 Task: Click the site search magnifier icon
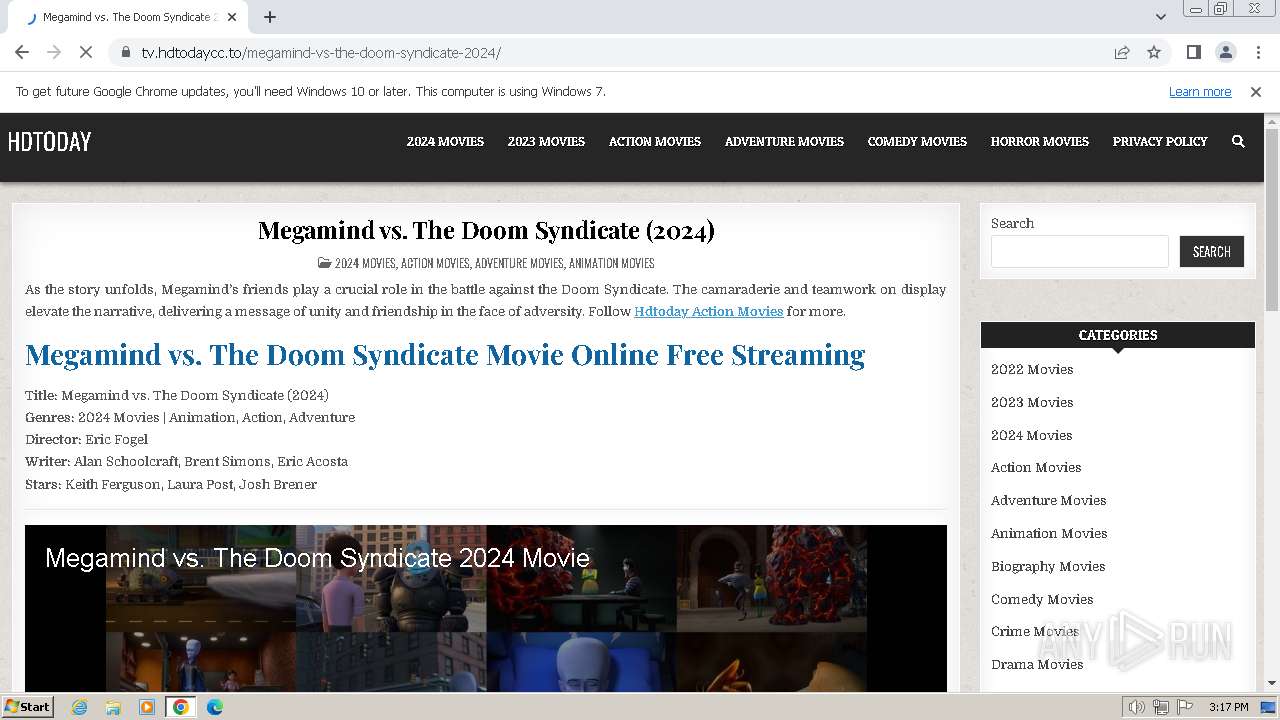1238,142
